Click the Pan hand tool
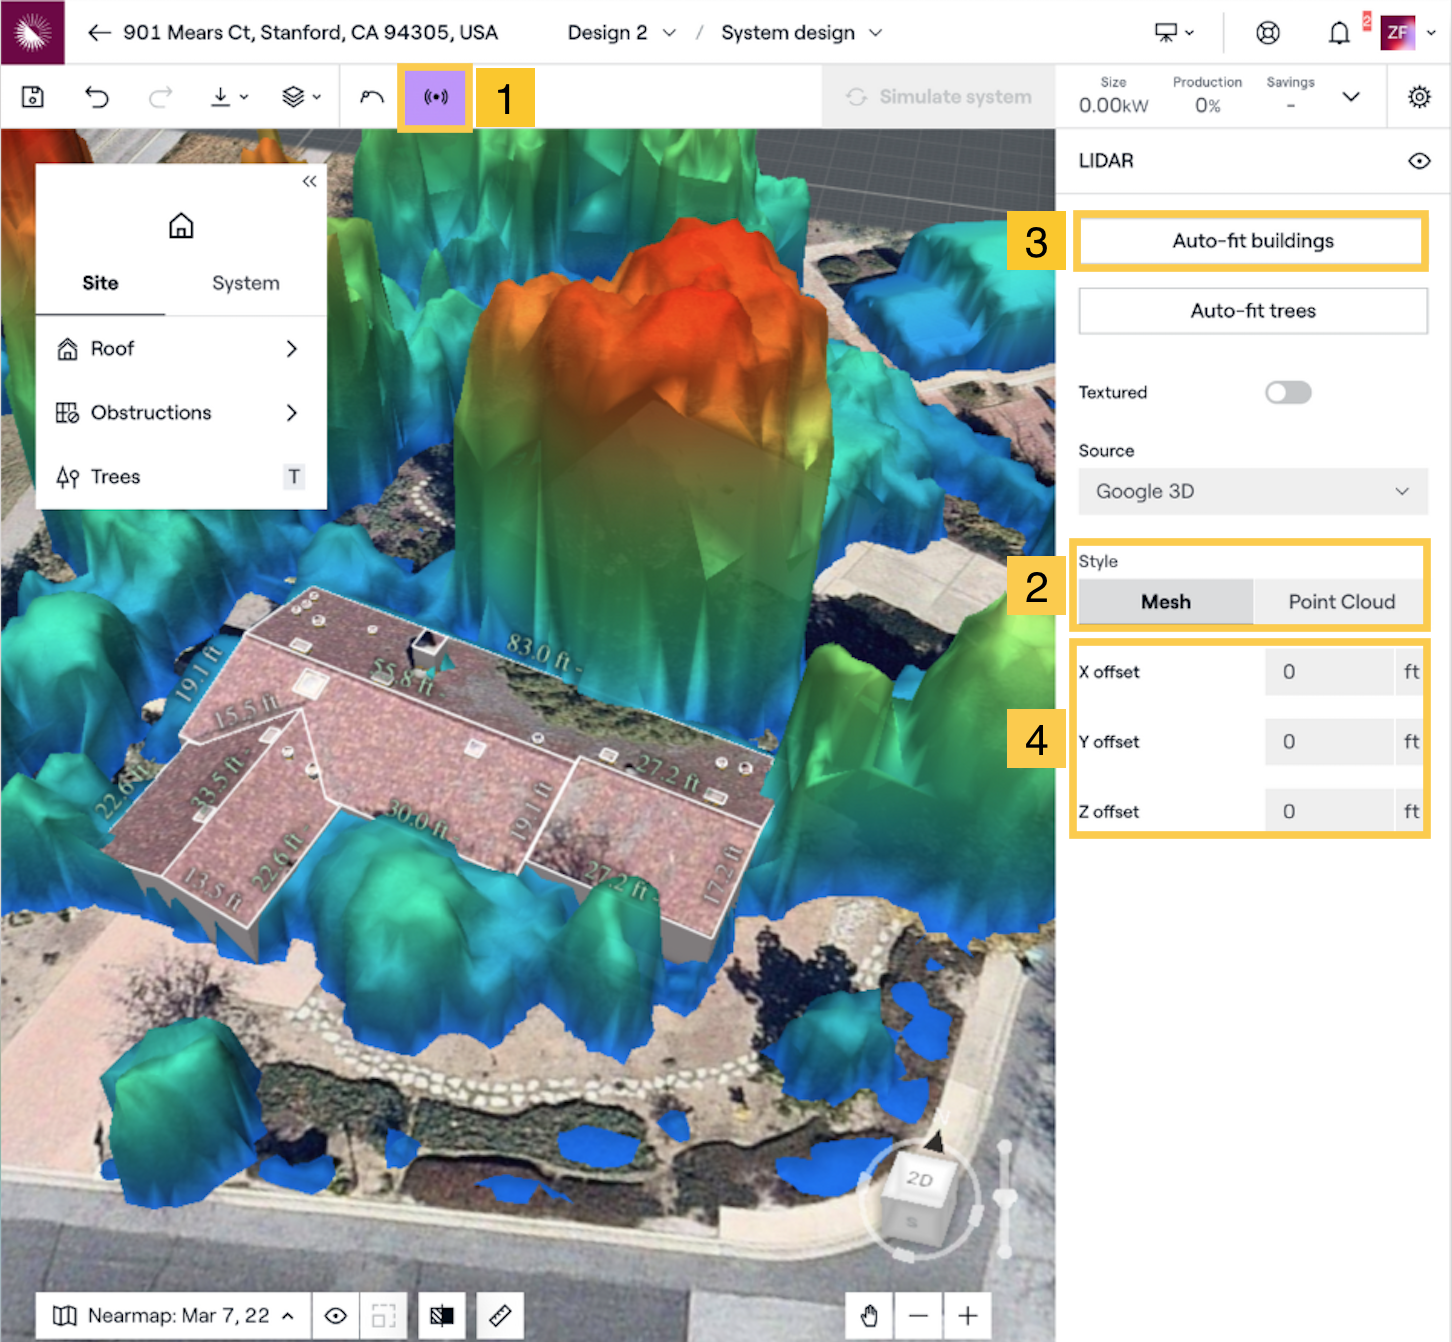Image resolution: width=1452 pixels, height=1342 pixels. tap(868, 1316)
